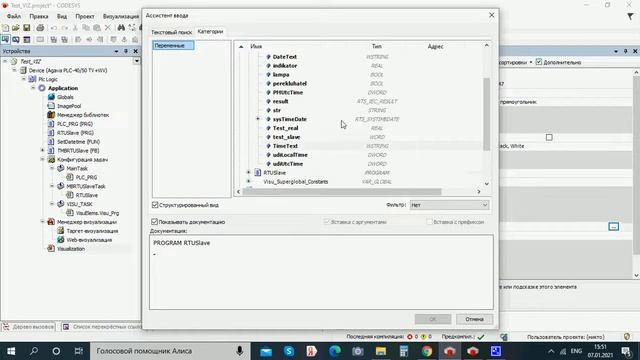
Task: Click the Redo toolbar icon
Action: [x=64, y=28]
